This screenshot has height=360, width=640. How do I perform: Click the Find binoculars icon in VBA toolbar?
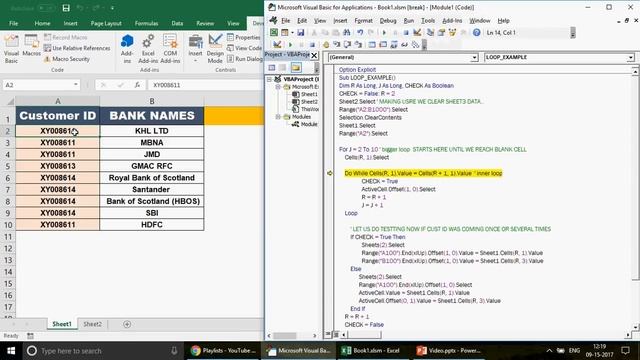point(347,33)
